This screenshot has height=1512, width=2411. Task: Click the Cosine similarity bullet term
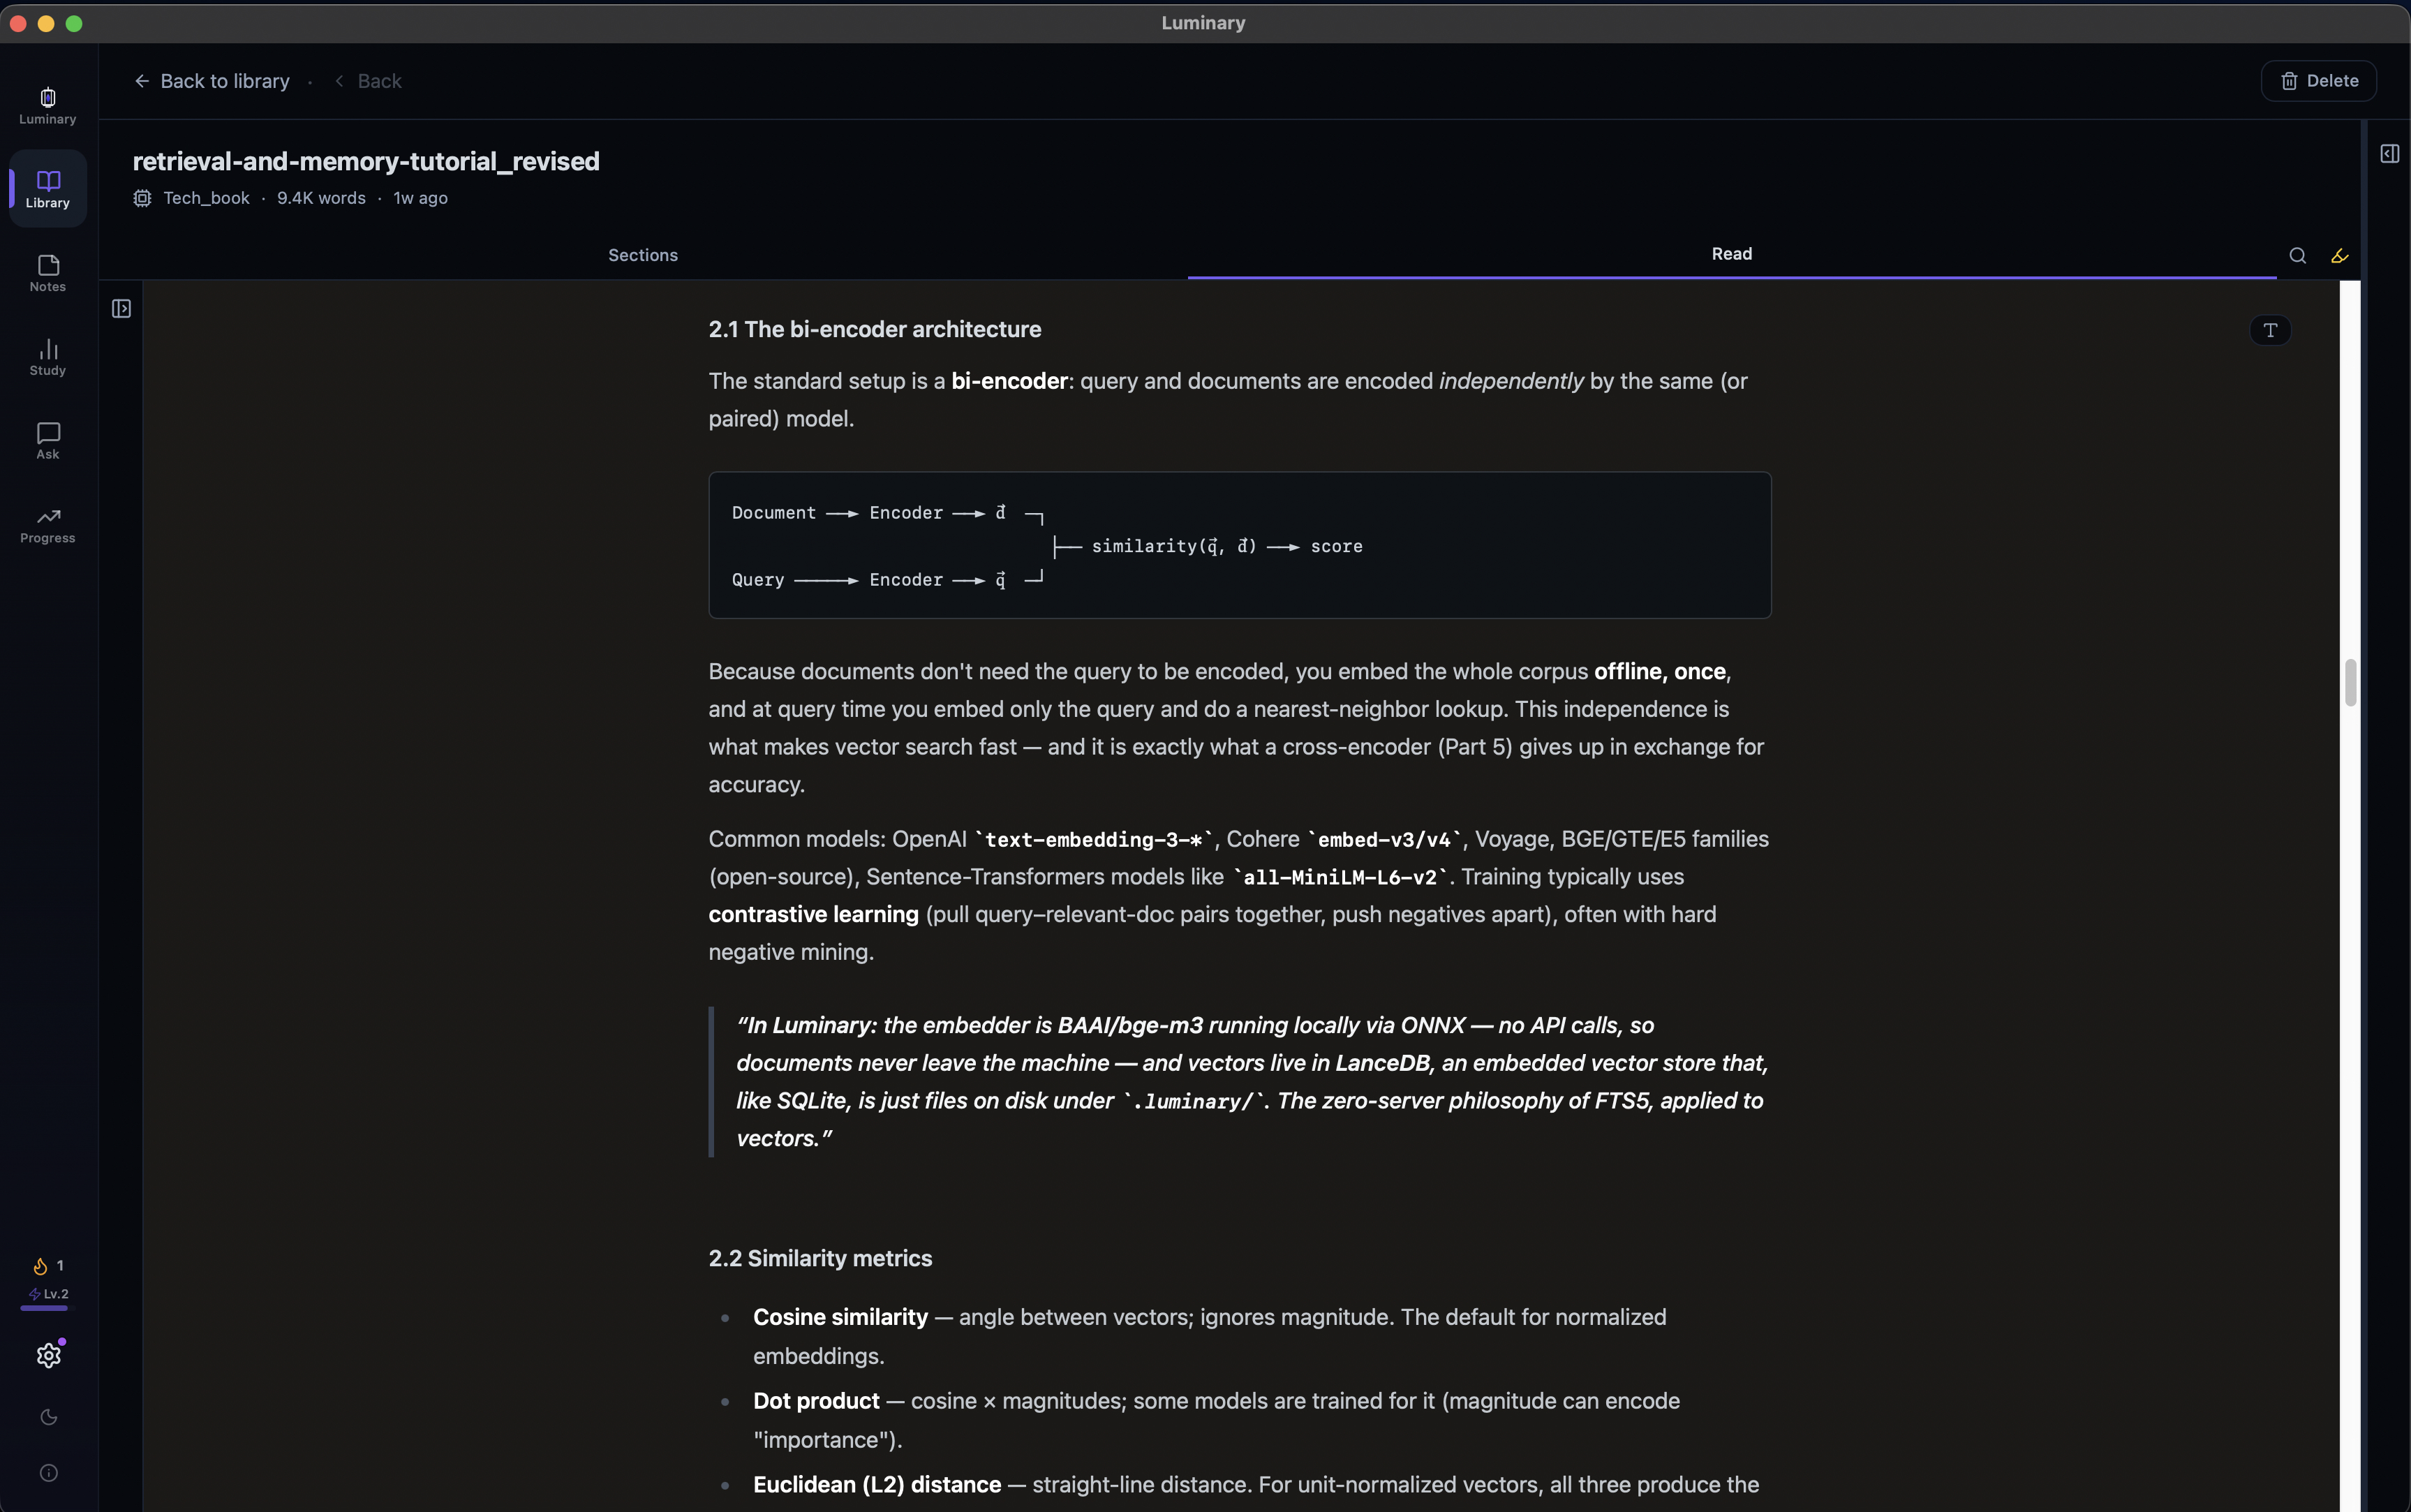[840, 1317]
